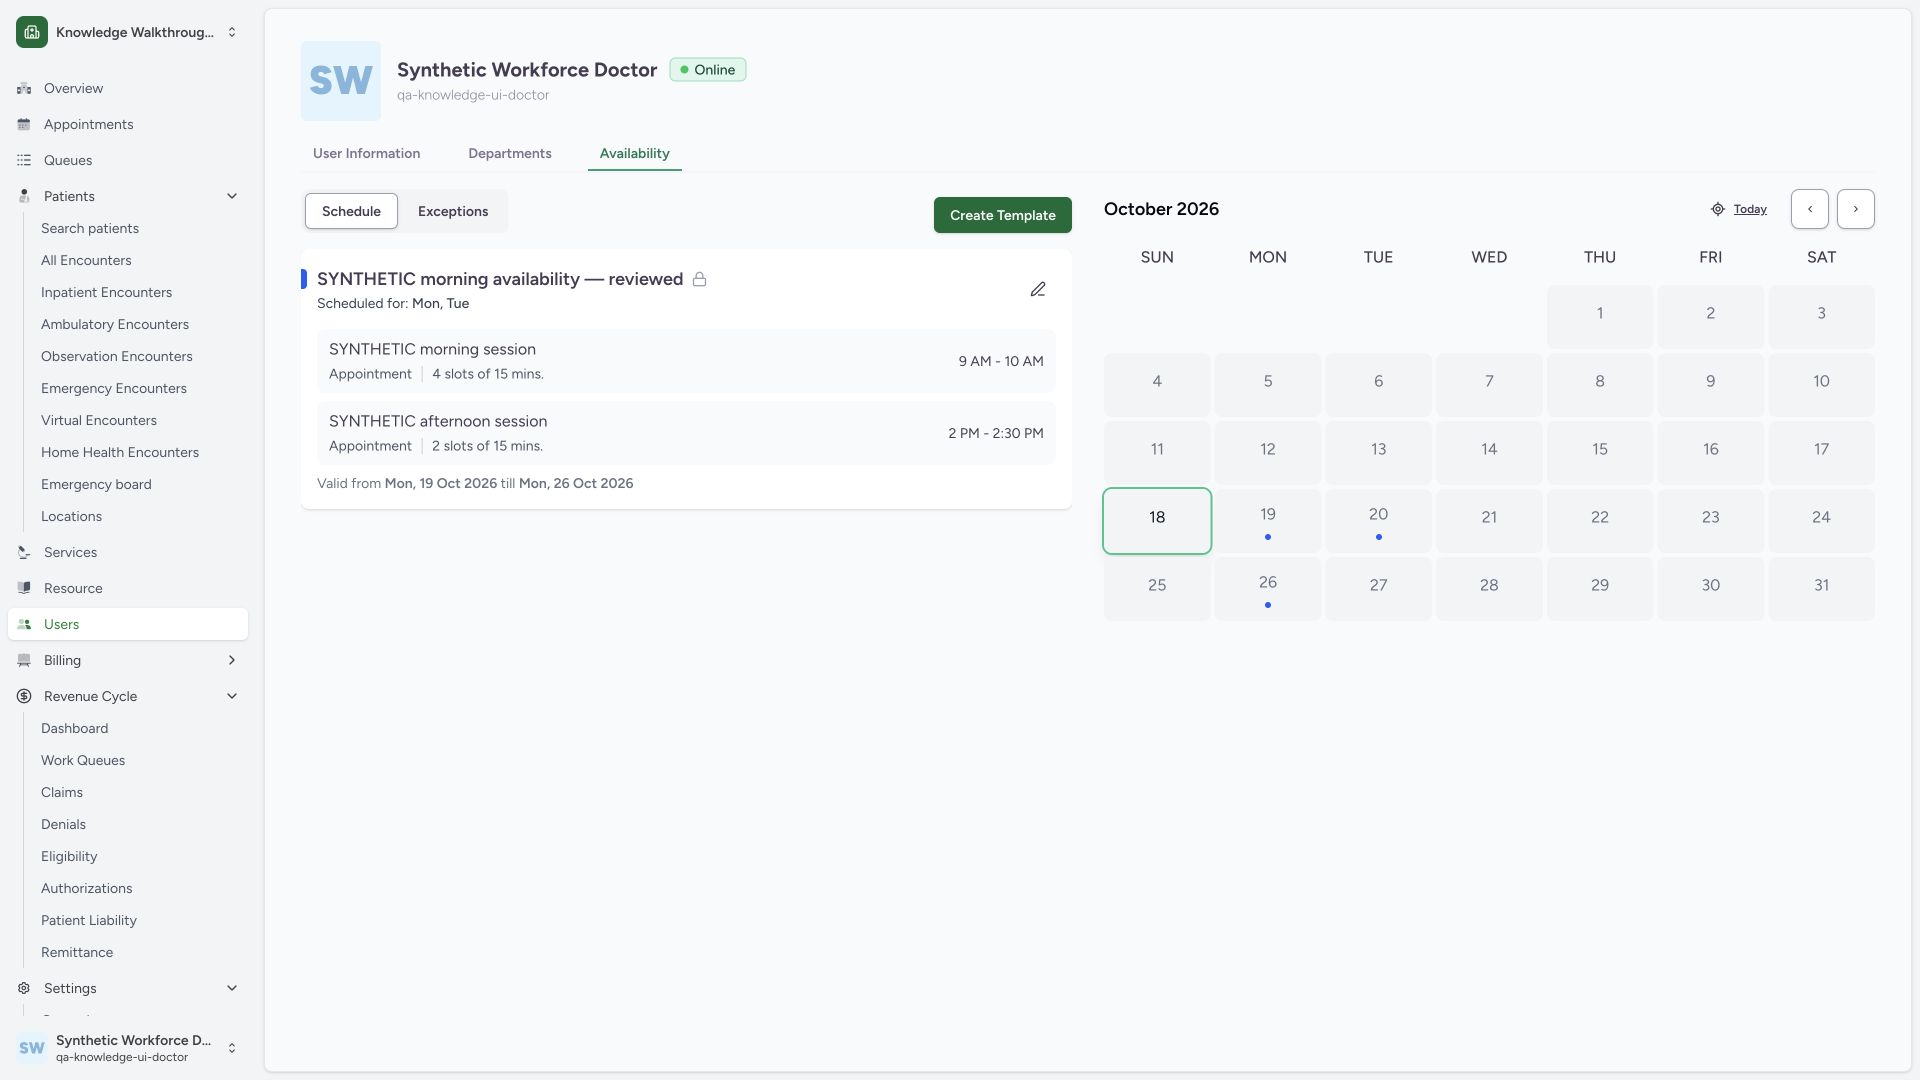Expand the Billing section

[232, 660]
